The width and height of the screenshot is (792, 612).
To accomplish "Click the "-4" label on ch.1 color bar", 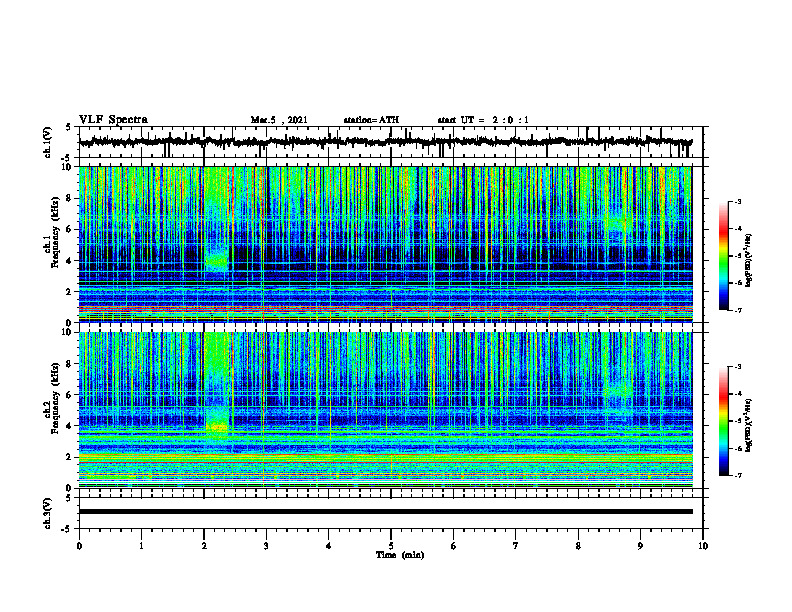I will [x=737, y=229].
